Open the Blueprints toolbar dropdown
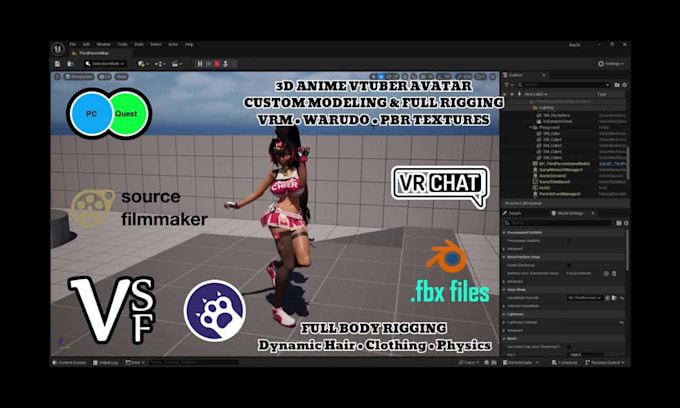The width and height of the screenshot is (680, 408). point(160,64)
